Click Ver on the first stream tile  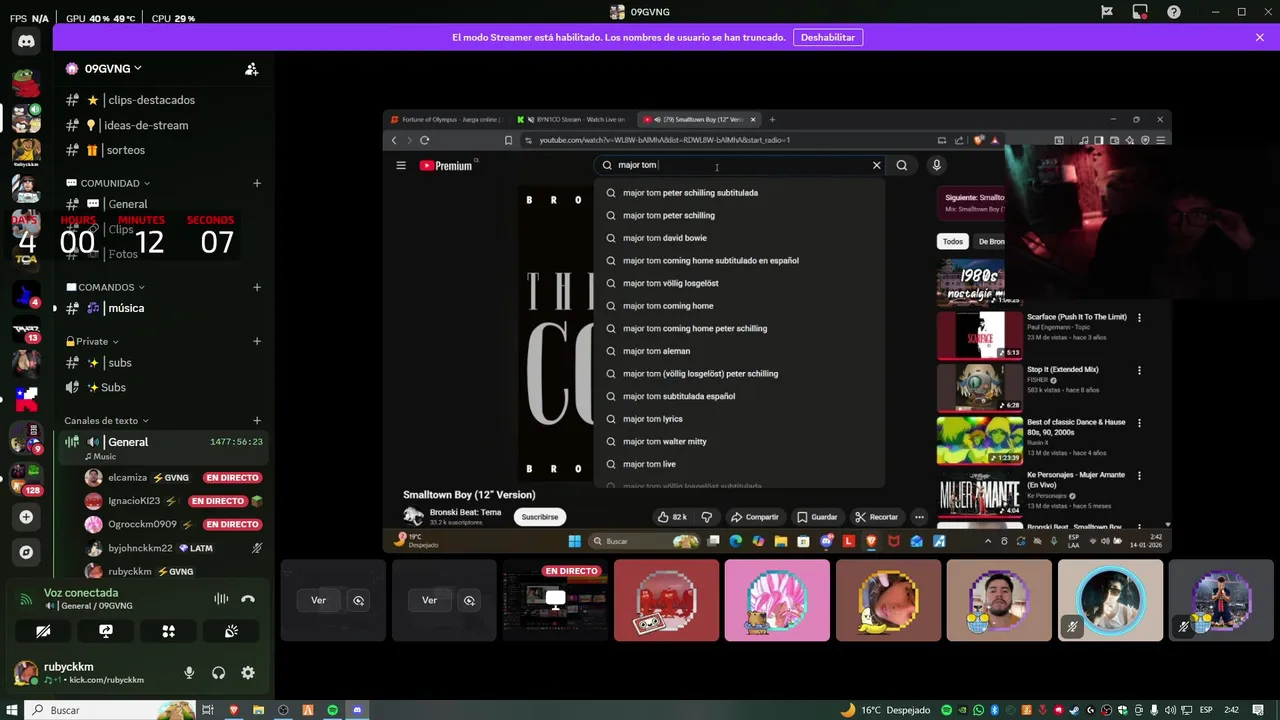(x=318, y=600)
